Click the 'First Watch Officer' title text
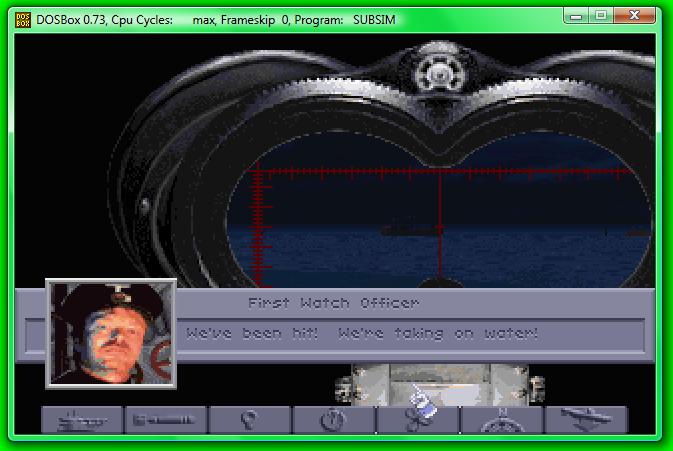 pyautogui.click(x=333, y=303)
